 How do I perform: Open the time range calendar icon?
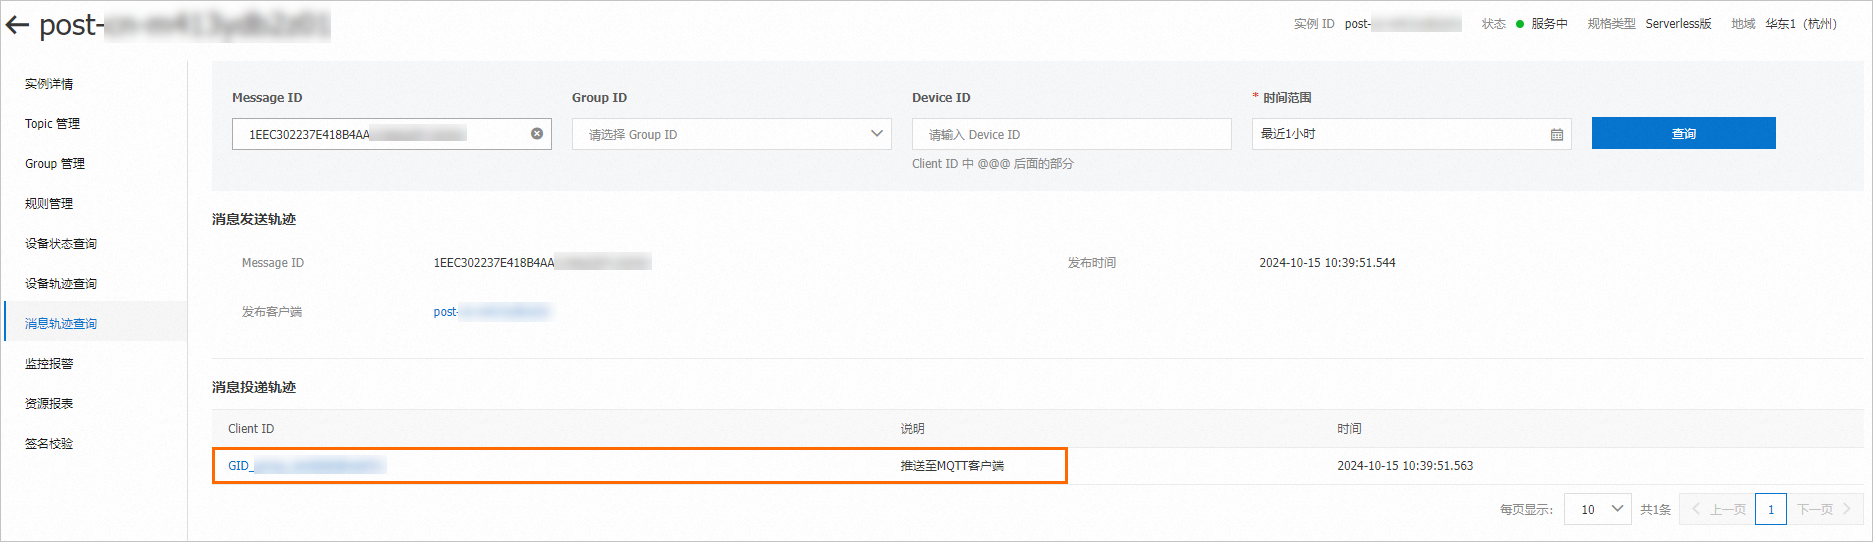tap(1556, 134)
